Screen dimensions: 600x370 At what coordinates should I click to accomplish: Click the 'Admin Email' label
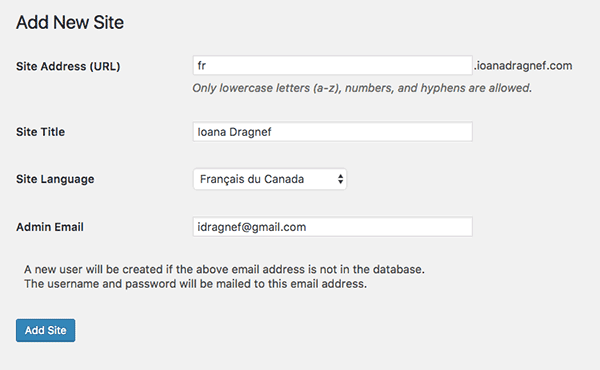pyautogui.click(x=50, y=227)
